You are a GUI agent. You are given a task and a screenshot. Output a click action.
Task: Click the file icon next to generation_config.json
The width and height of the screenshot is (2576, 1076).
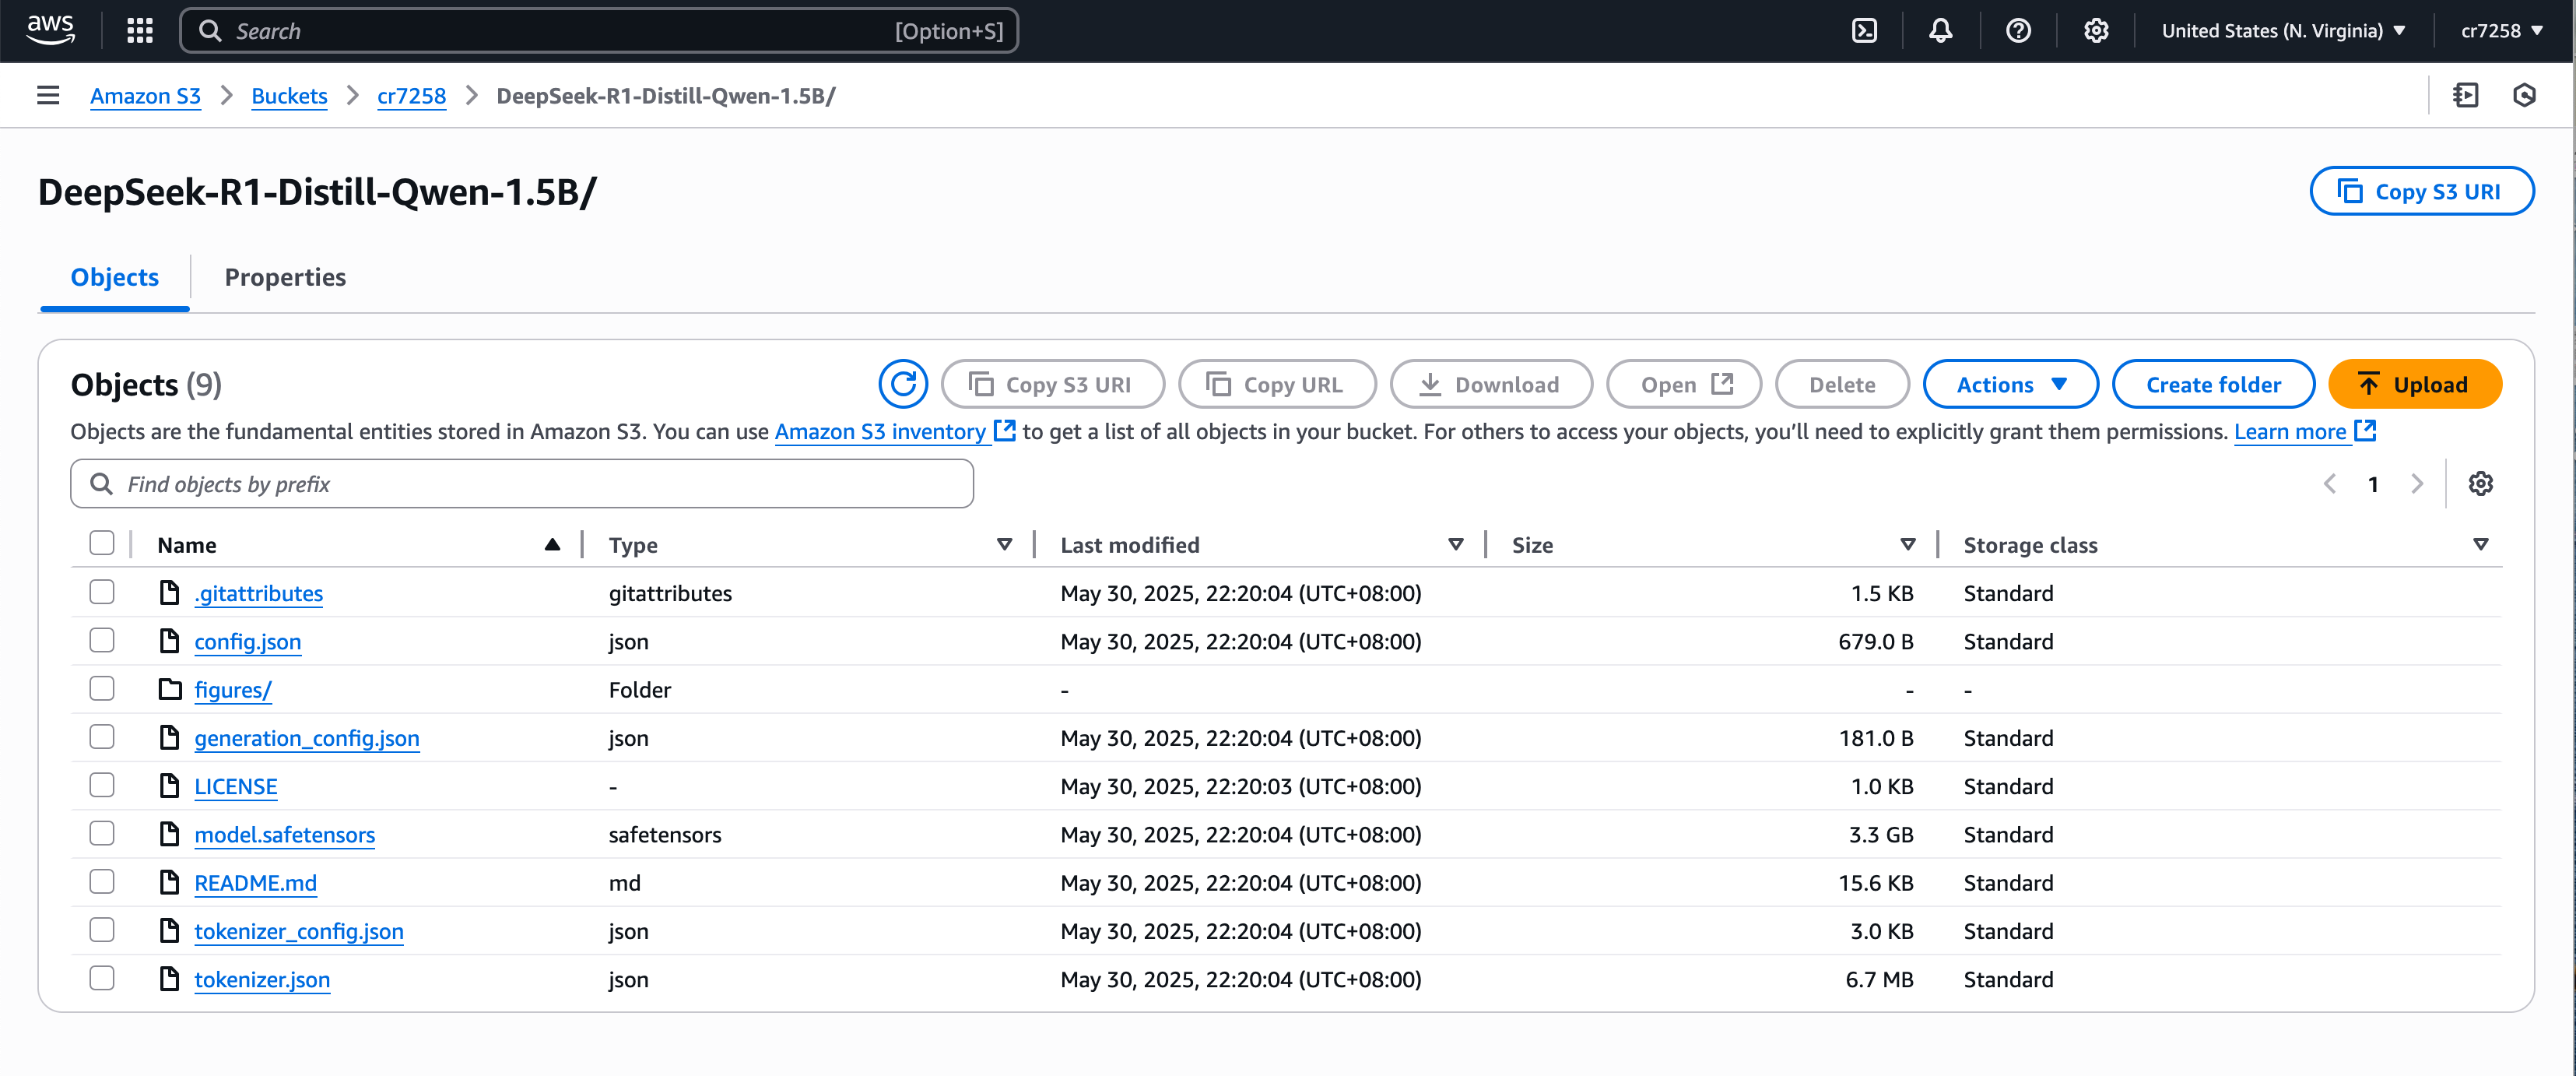pos(170,738)
